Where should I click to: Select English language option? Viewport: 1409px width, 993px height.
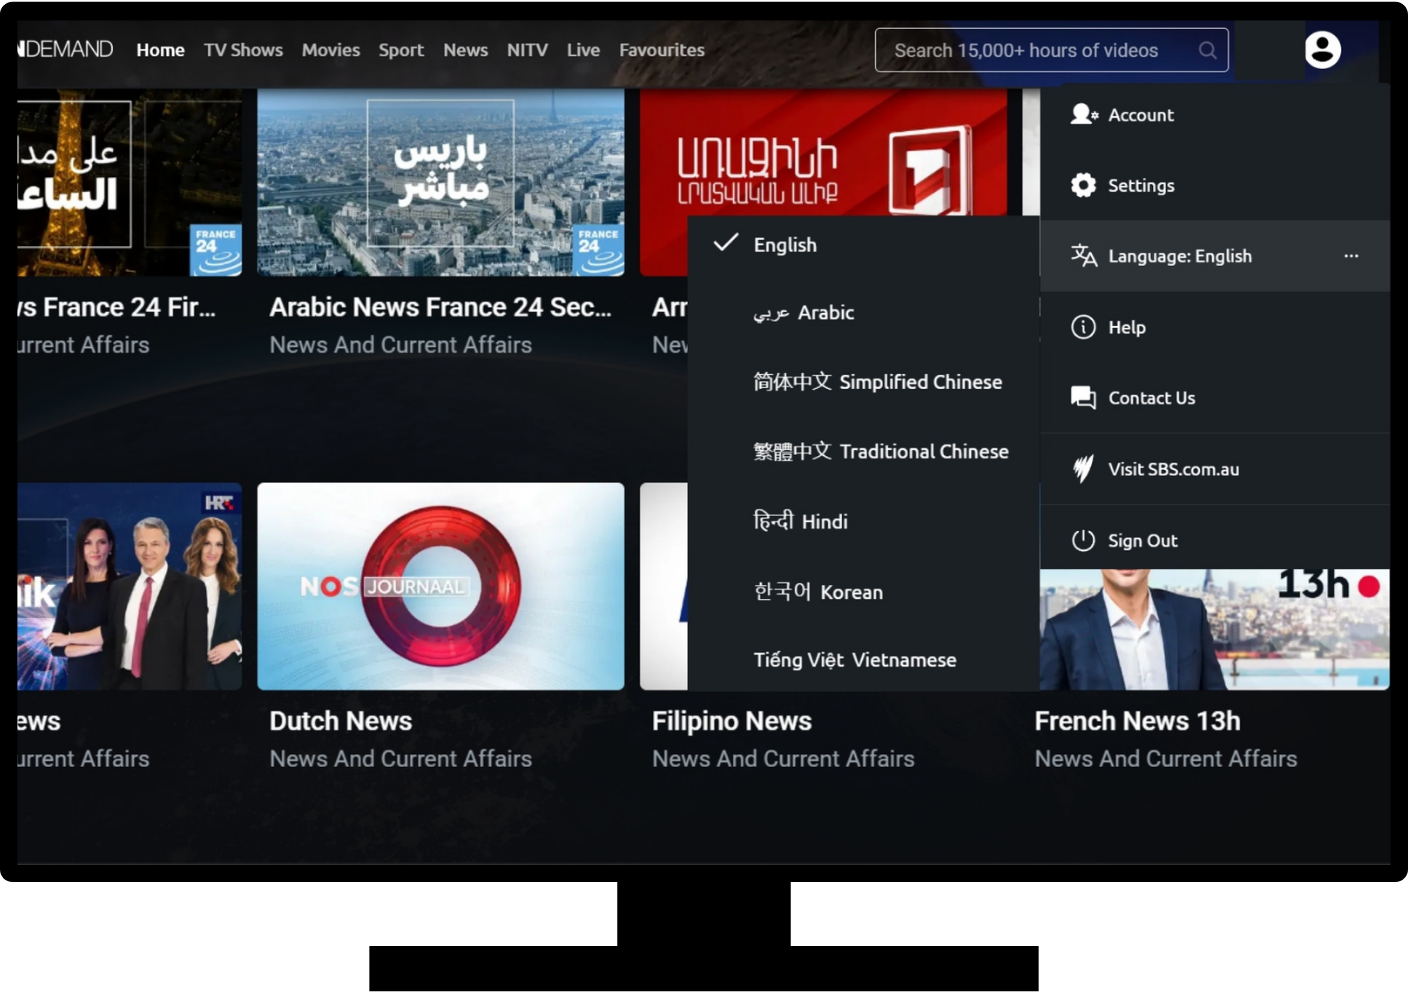pos(864,245)
